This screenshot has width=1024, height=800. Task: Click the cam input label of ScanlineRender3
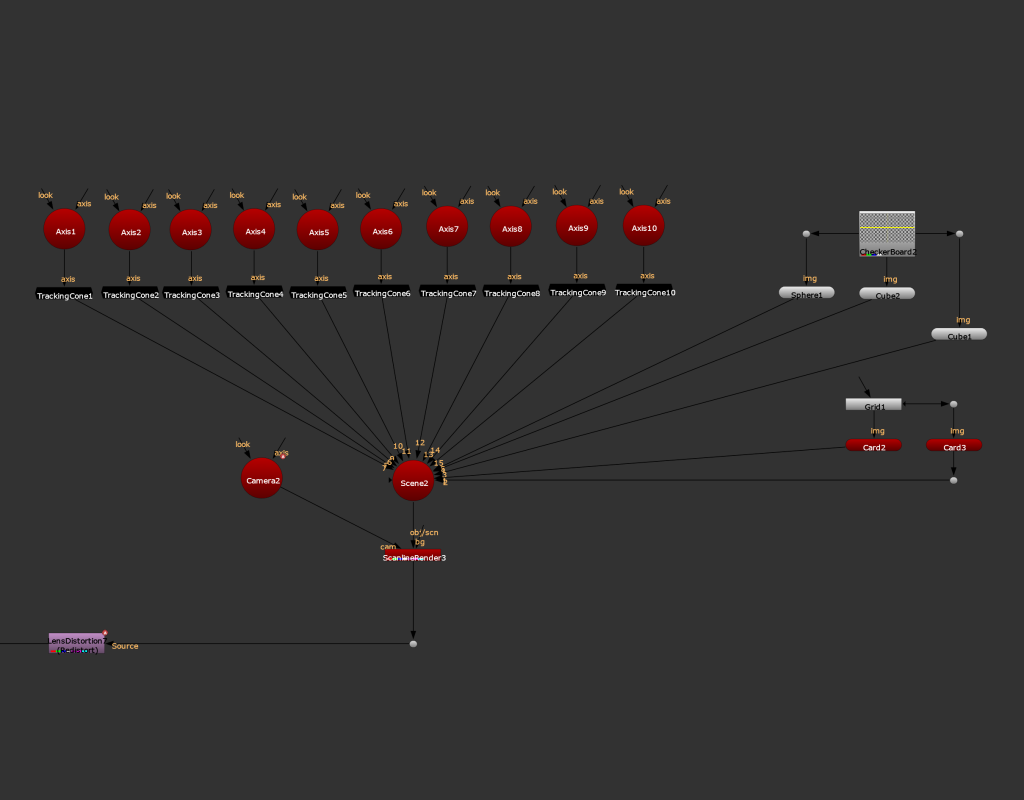388,547
